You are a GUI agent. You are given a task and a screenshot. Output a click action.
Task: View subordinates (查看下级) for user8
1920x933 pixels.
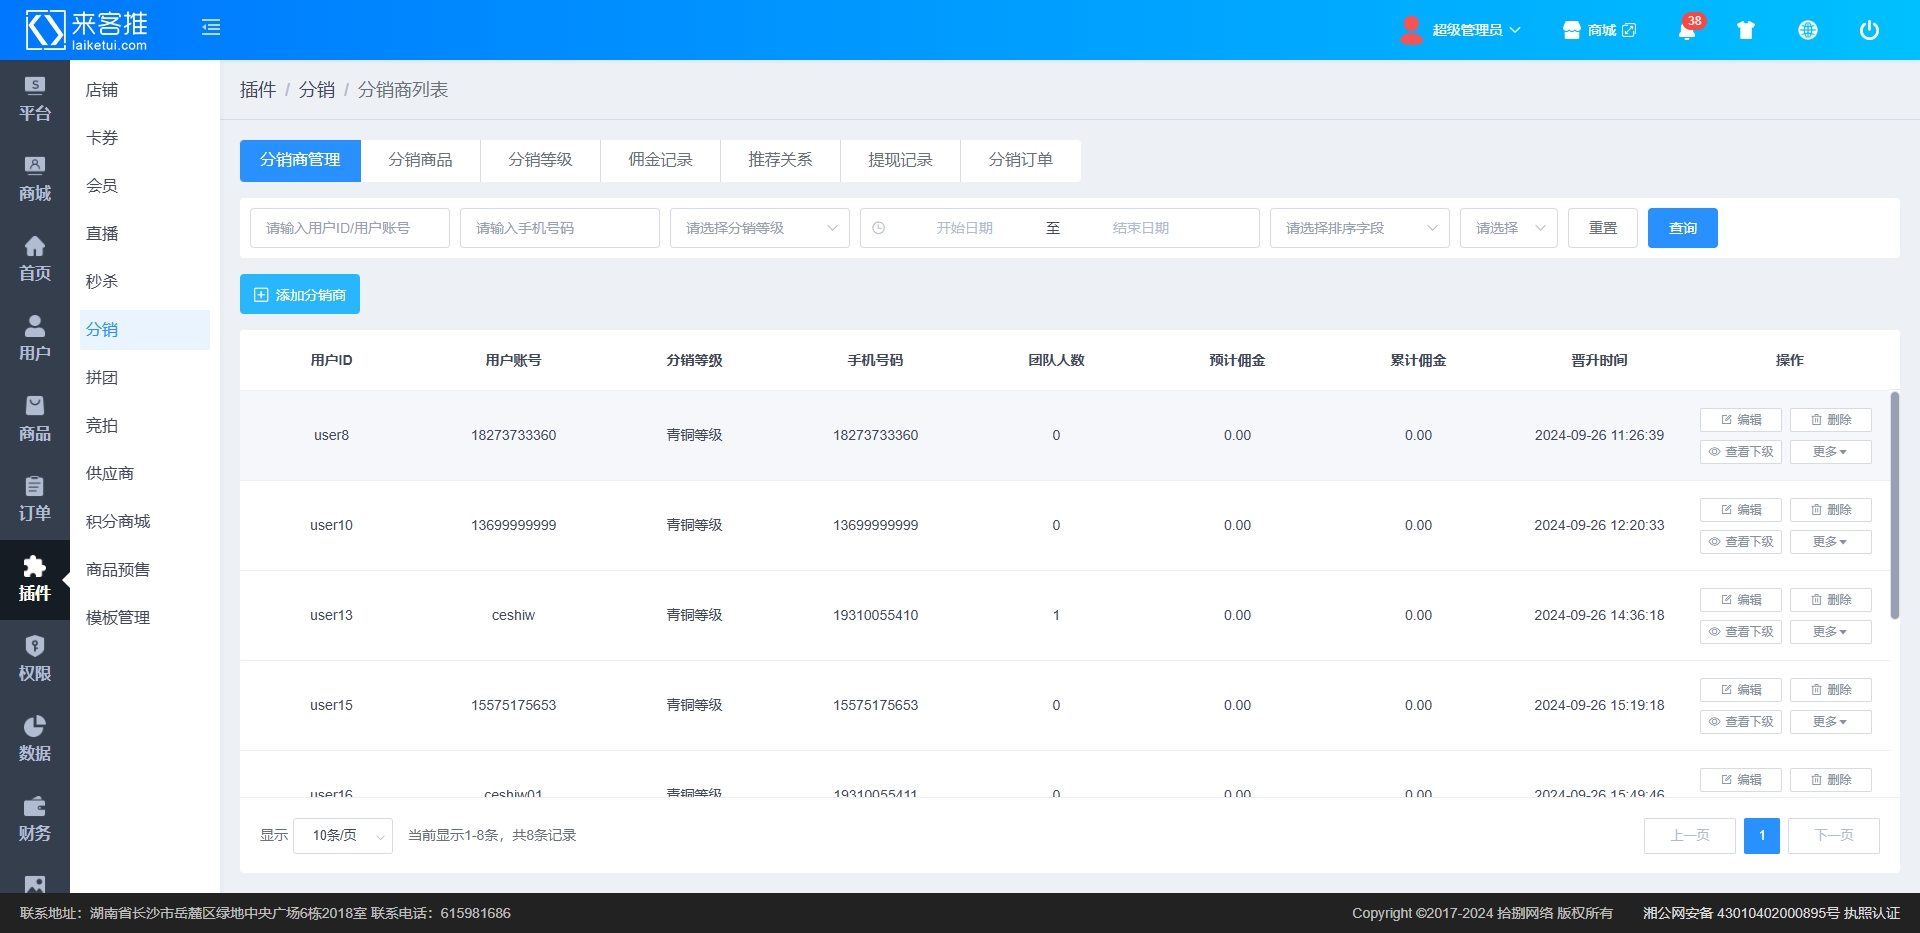(x=1740, y=452)
